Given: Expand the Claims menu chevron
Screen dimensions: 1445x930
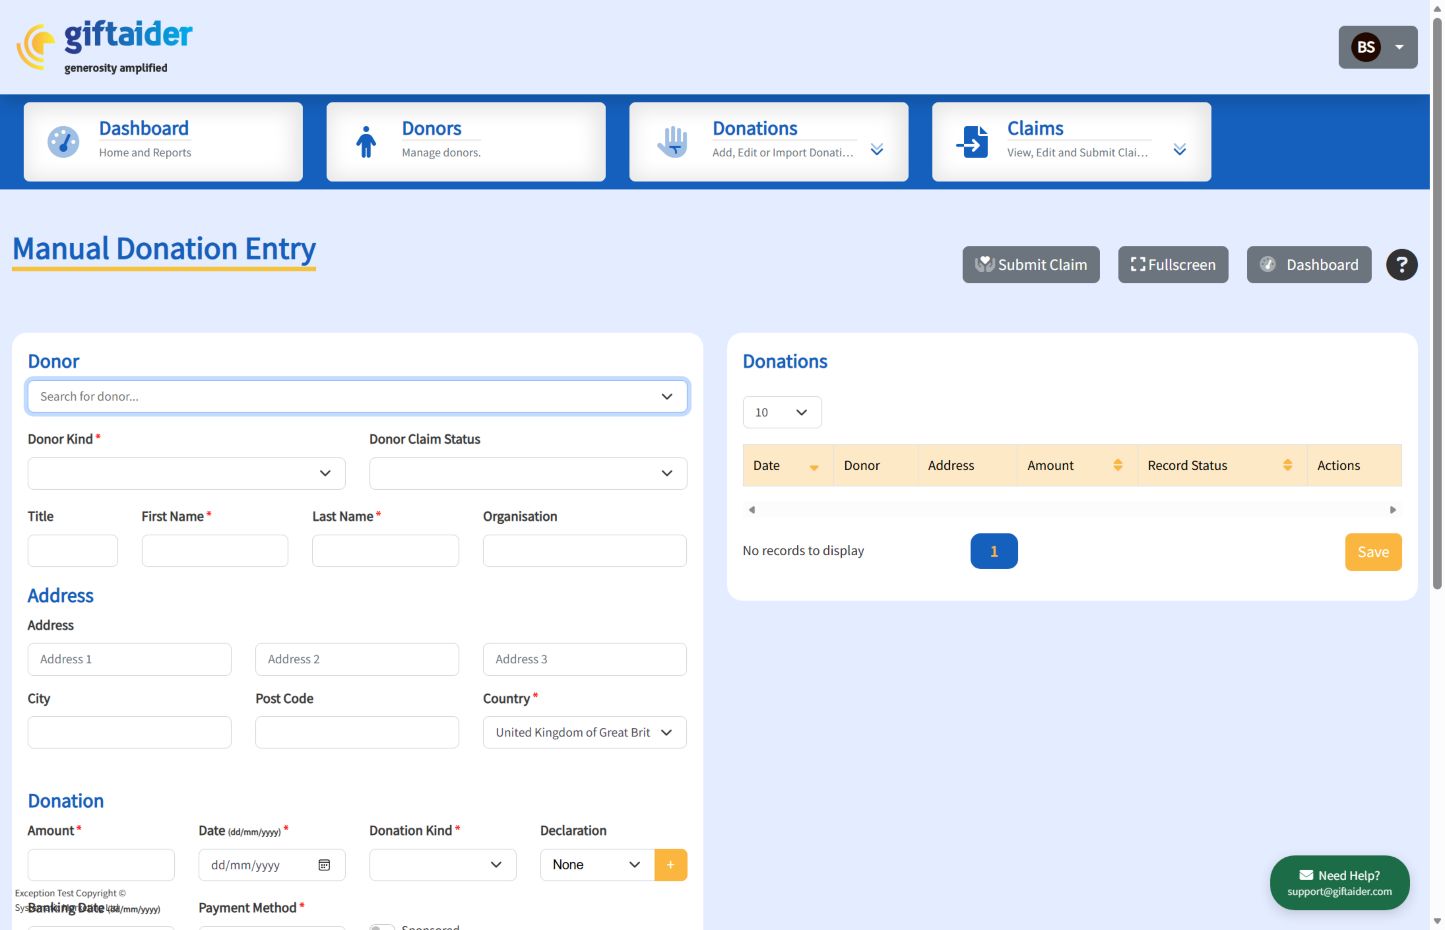Looking at the screenshot, I should (x=1180, y=150).
